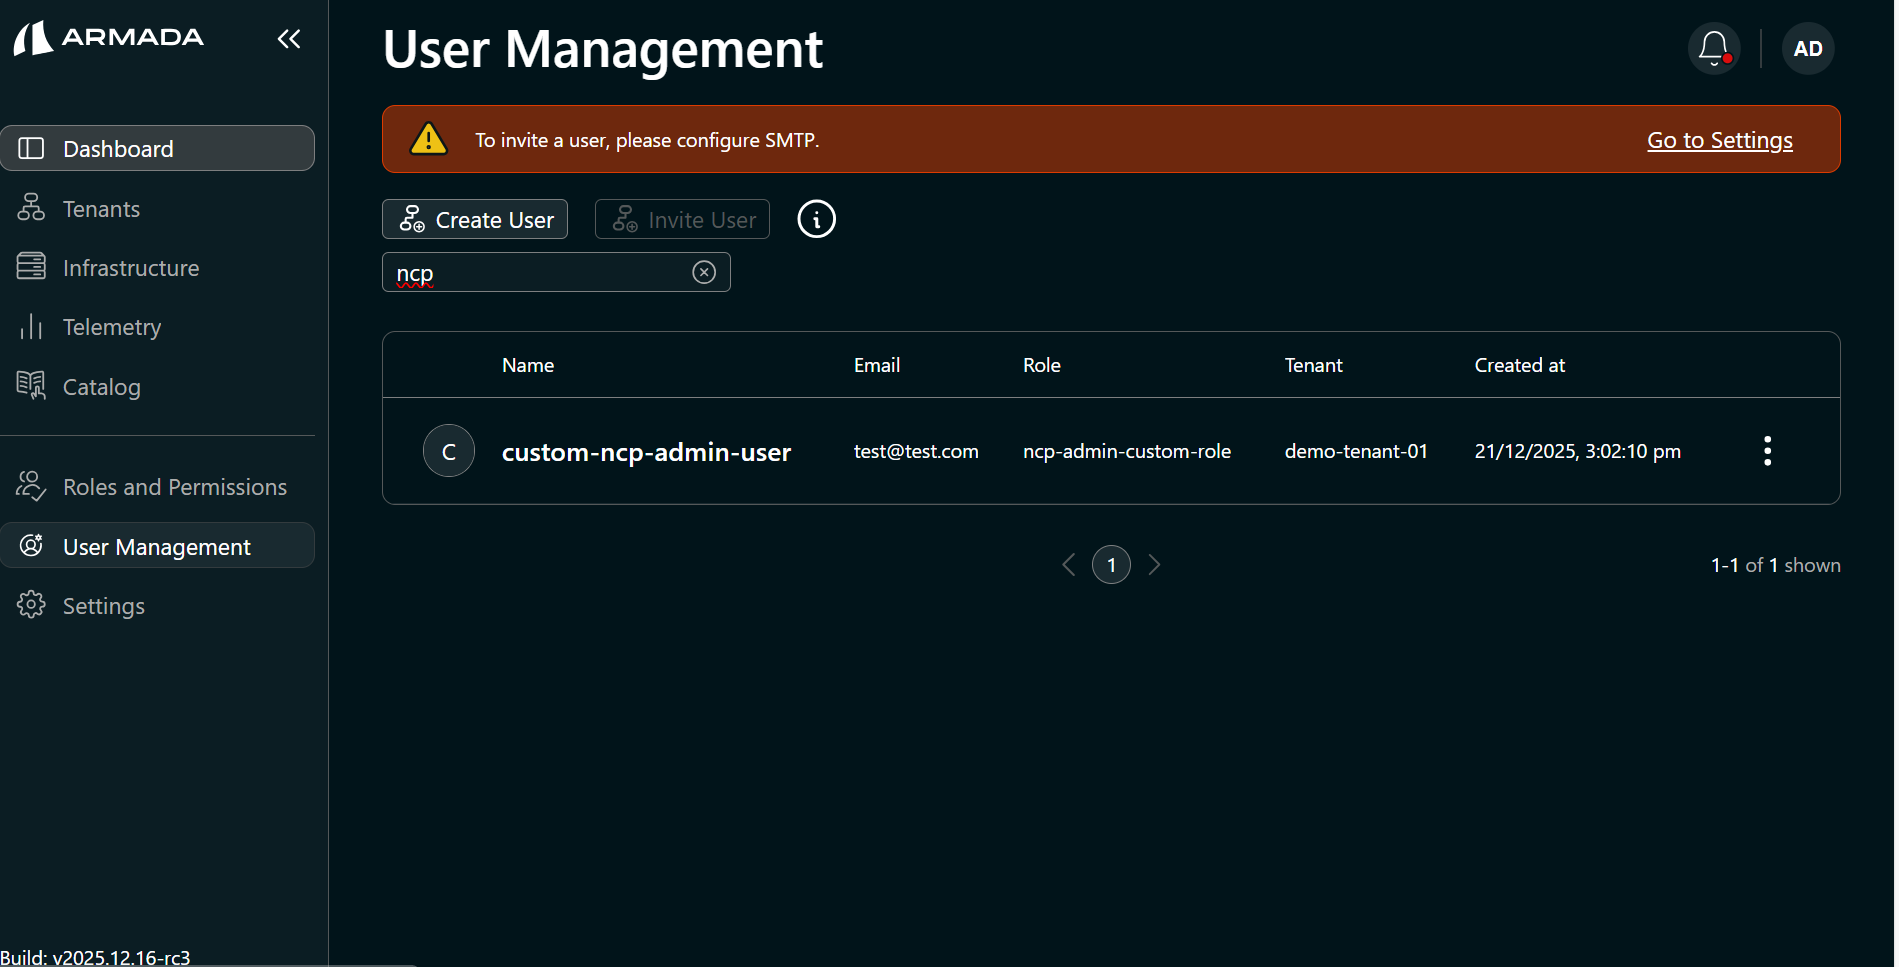Open Settings from the sidebar
The image size is (1899, 967).
(103, 605)
